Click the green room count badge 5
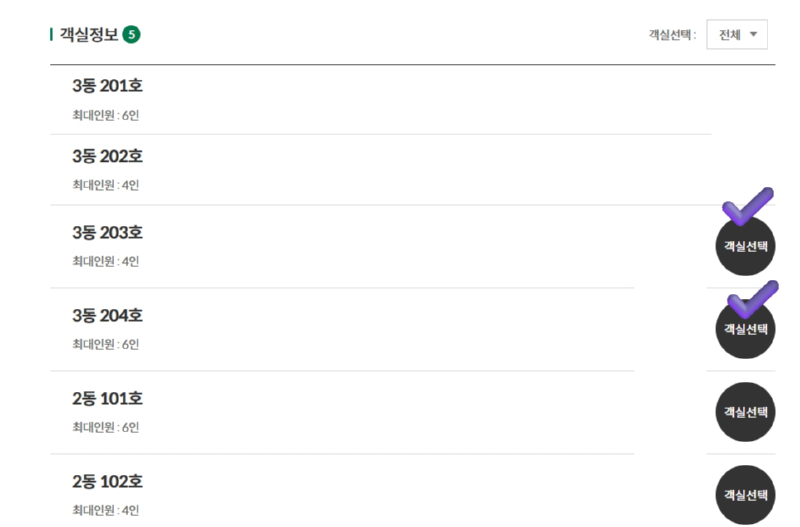This screenshot has width=800, height=527. click(131, 35)
